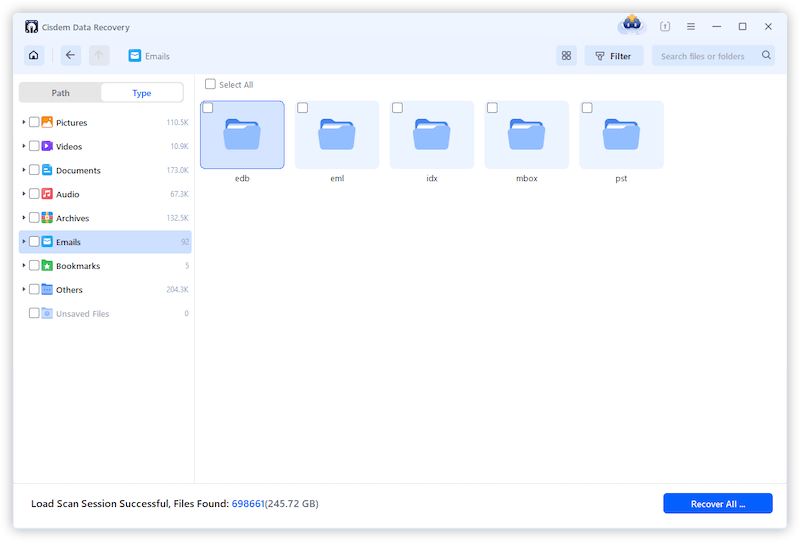
Task: Switch to the Path tab
Action: pyautogui.click(x=60, y=93)
